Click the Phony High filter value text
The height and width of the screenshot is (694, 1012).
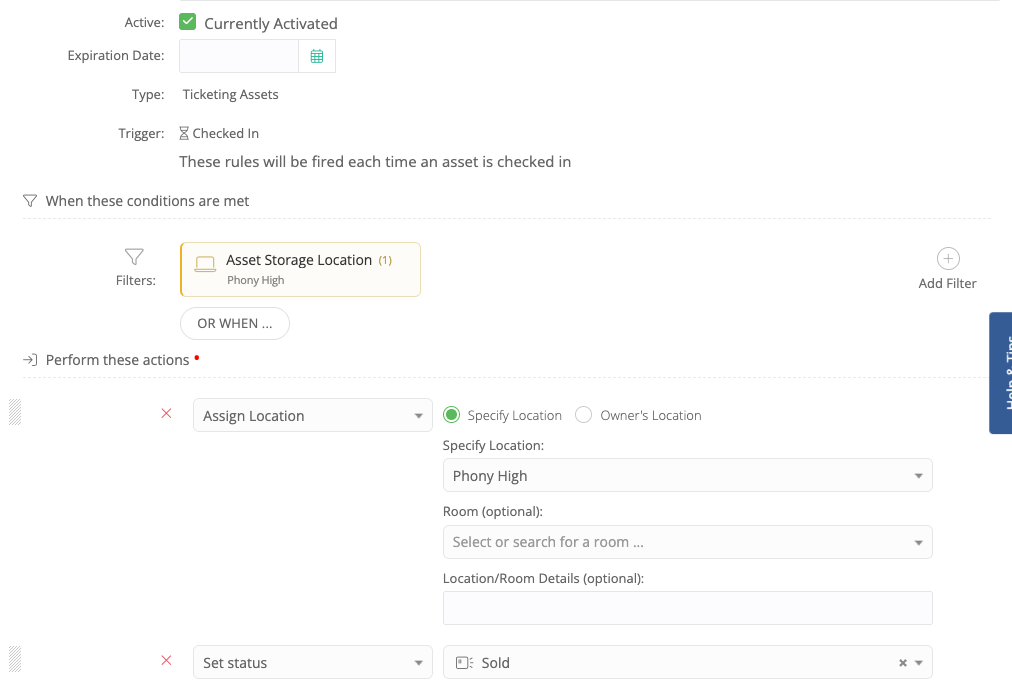pyautogui.click(x=256, y=280)
